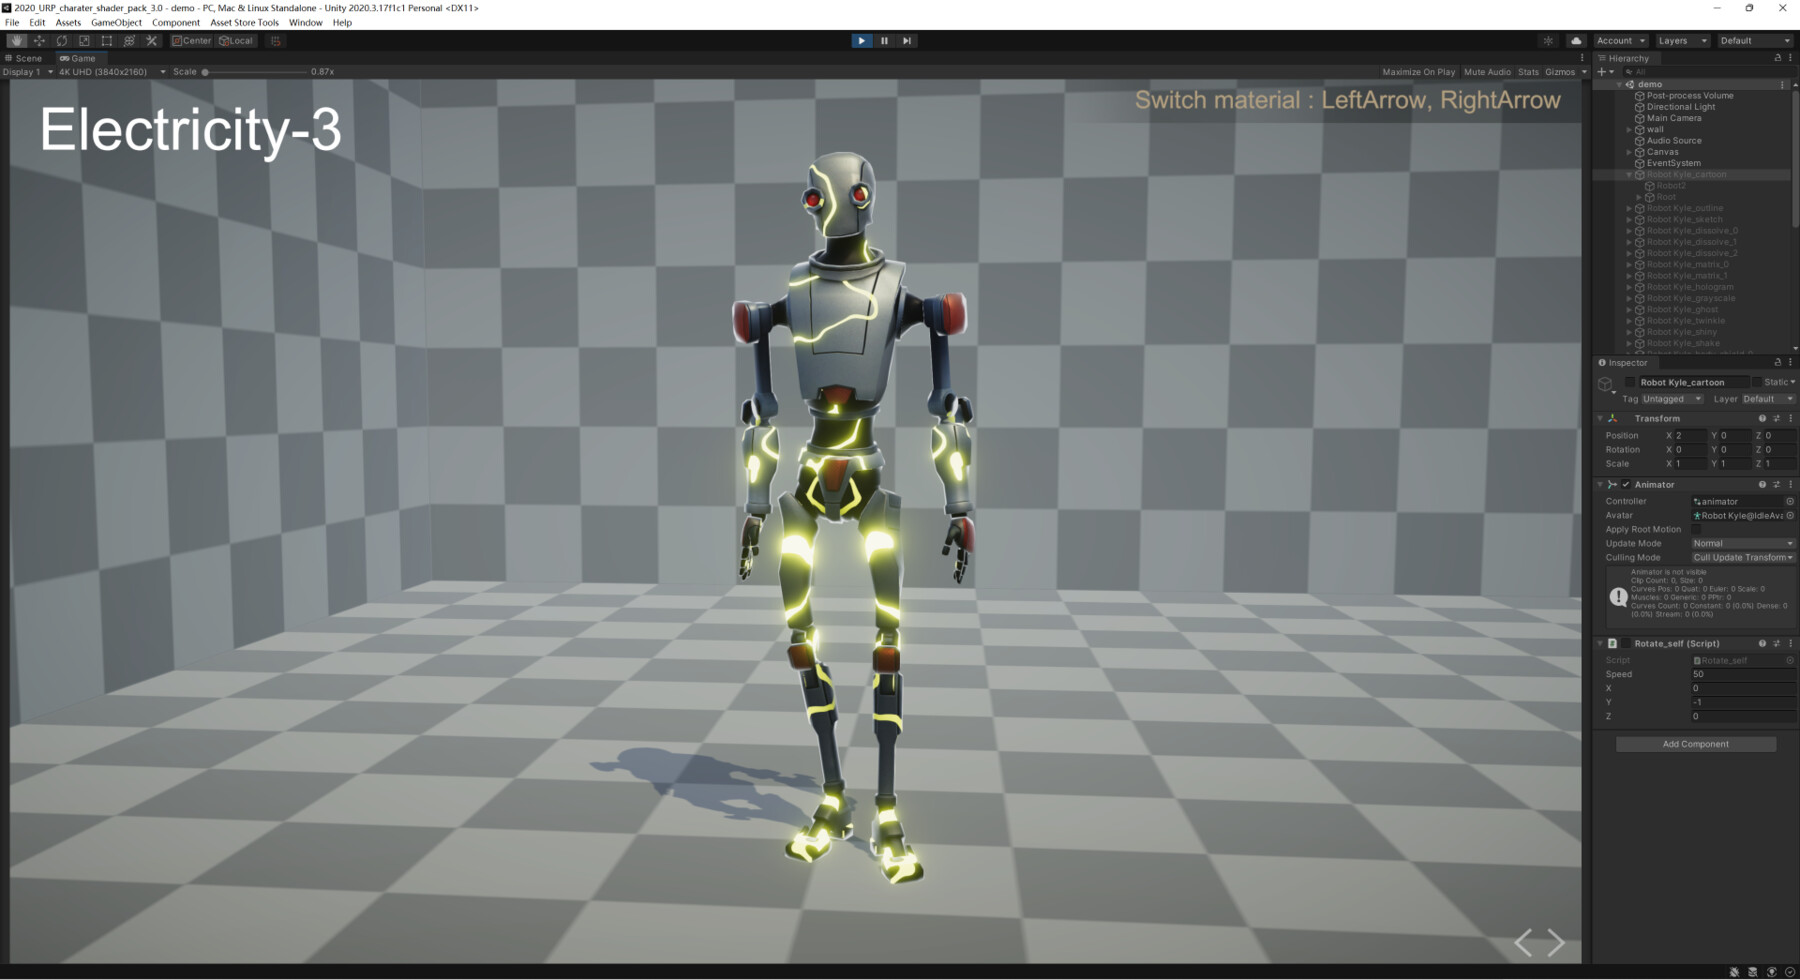The height and width of the screenshot is (980, 1800).
Task: Open Layers dropdown
Action: (x=1682, y=41)
